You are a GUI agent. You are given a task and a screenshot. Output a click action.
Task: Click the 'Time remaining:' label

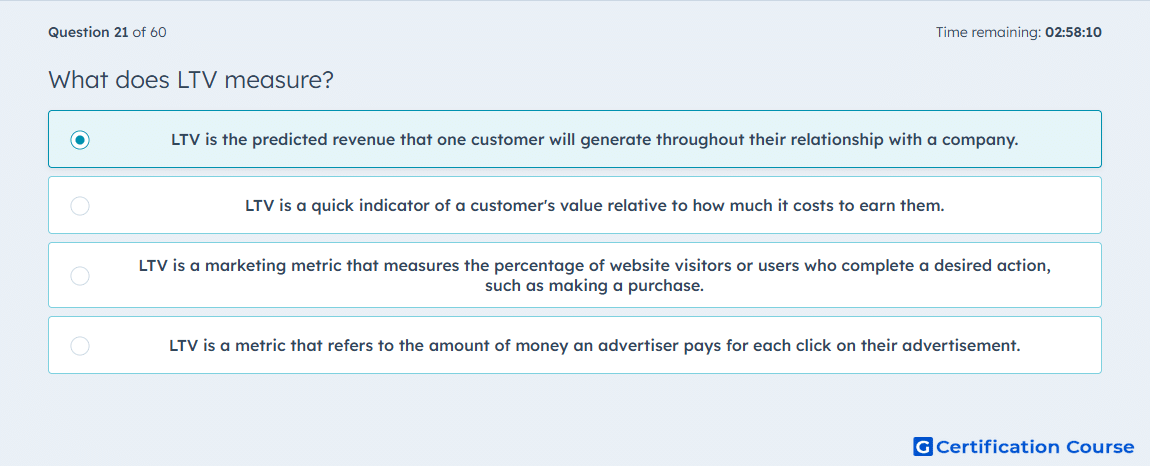coord(986,32)
